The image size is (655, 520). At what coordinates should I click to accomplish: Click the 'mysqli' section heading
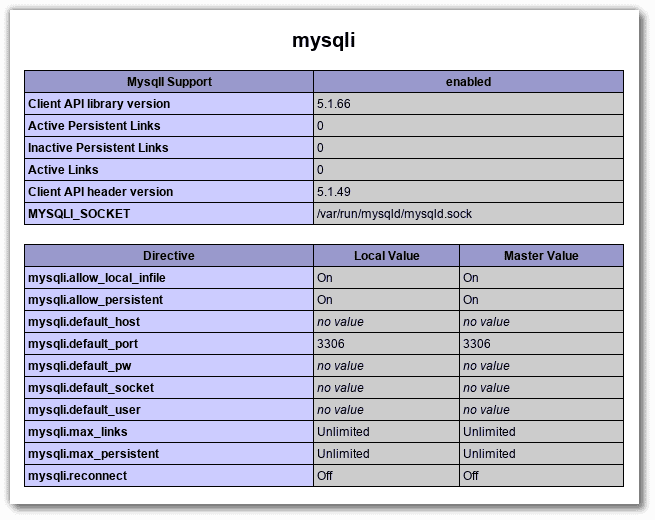pos(323,41)
